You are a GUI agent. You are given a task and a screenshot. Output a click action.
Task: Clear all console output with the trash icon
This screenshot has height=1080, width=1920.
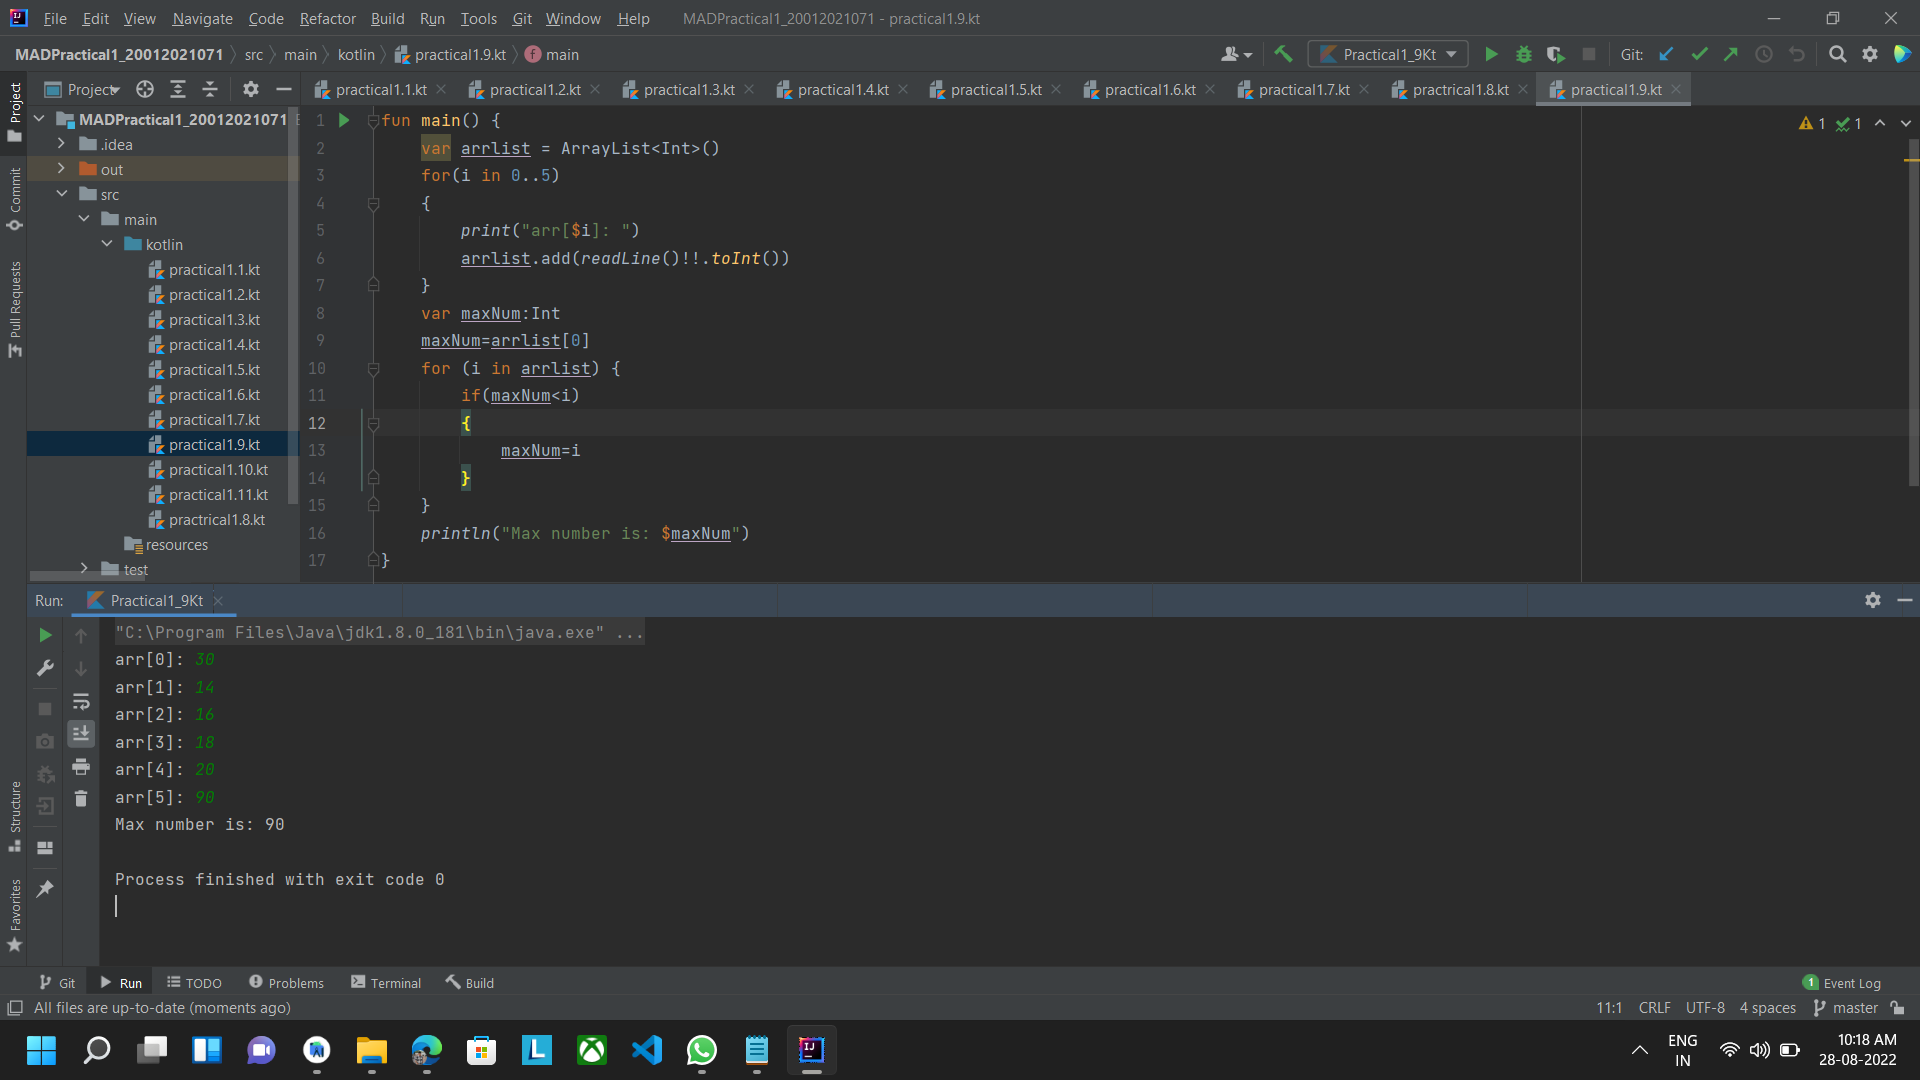tap(81, 798)
